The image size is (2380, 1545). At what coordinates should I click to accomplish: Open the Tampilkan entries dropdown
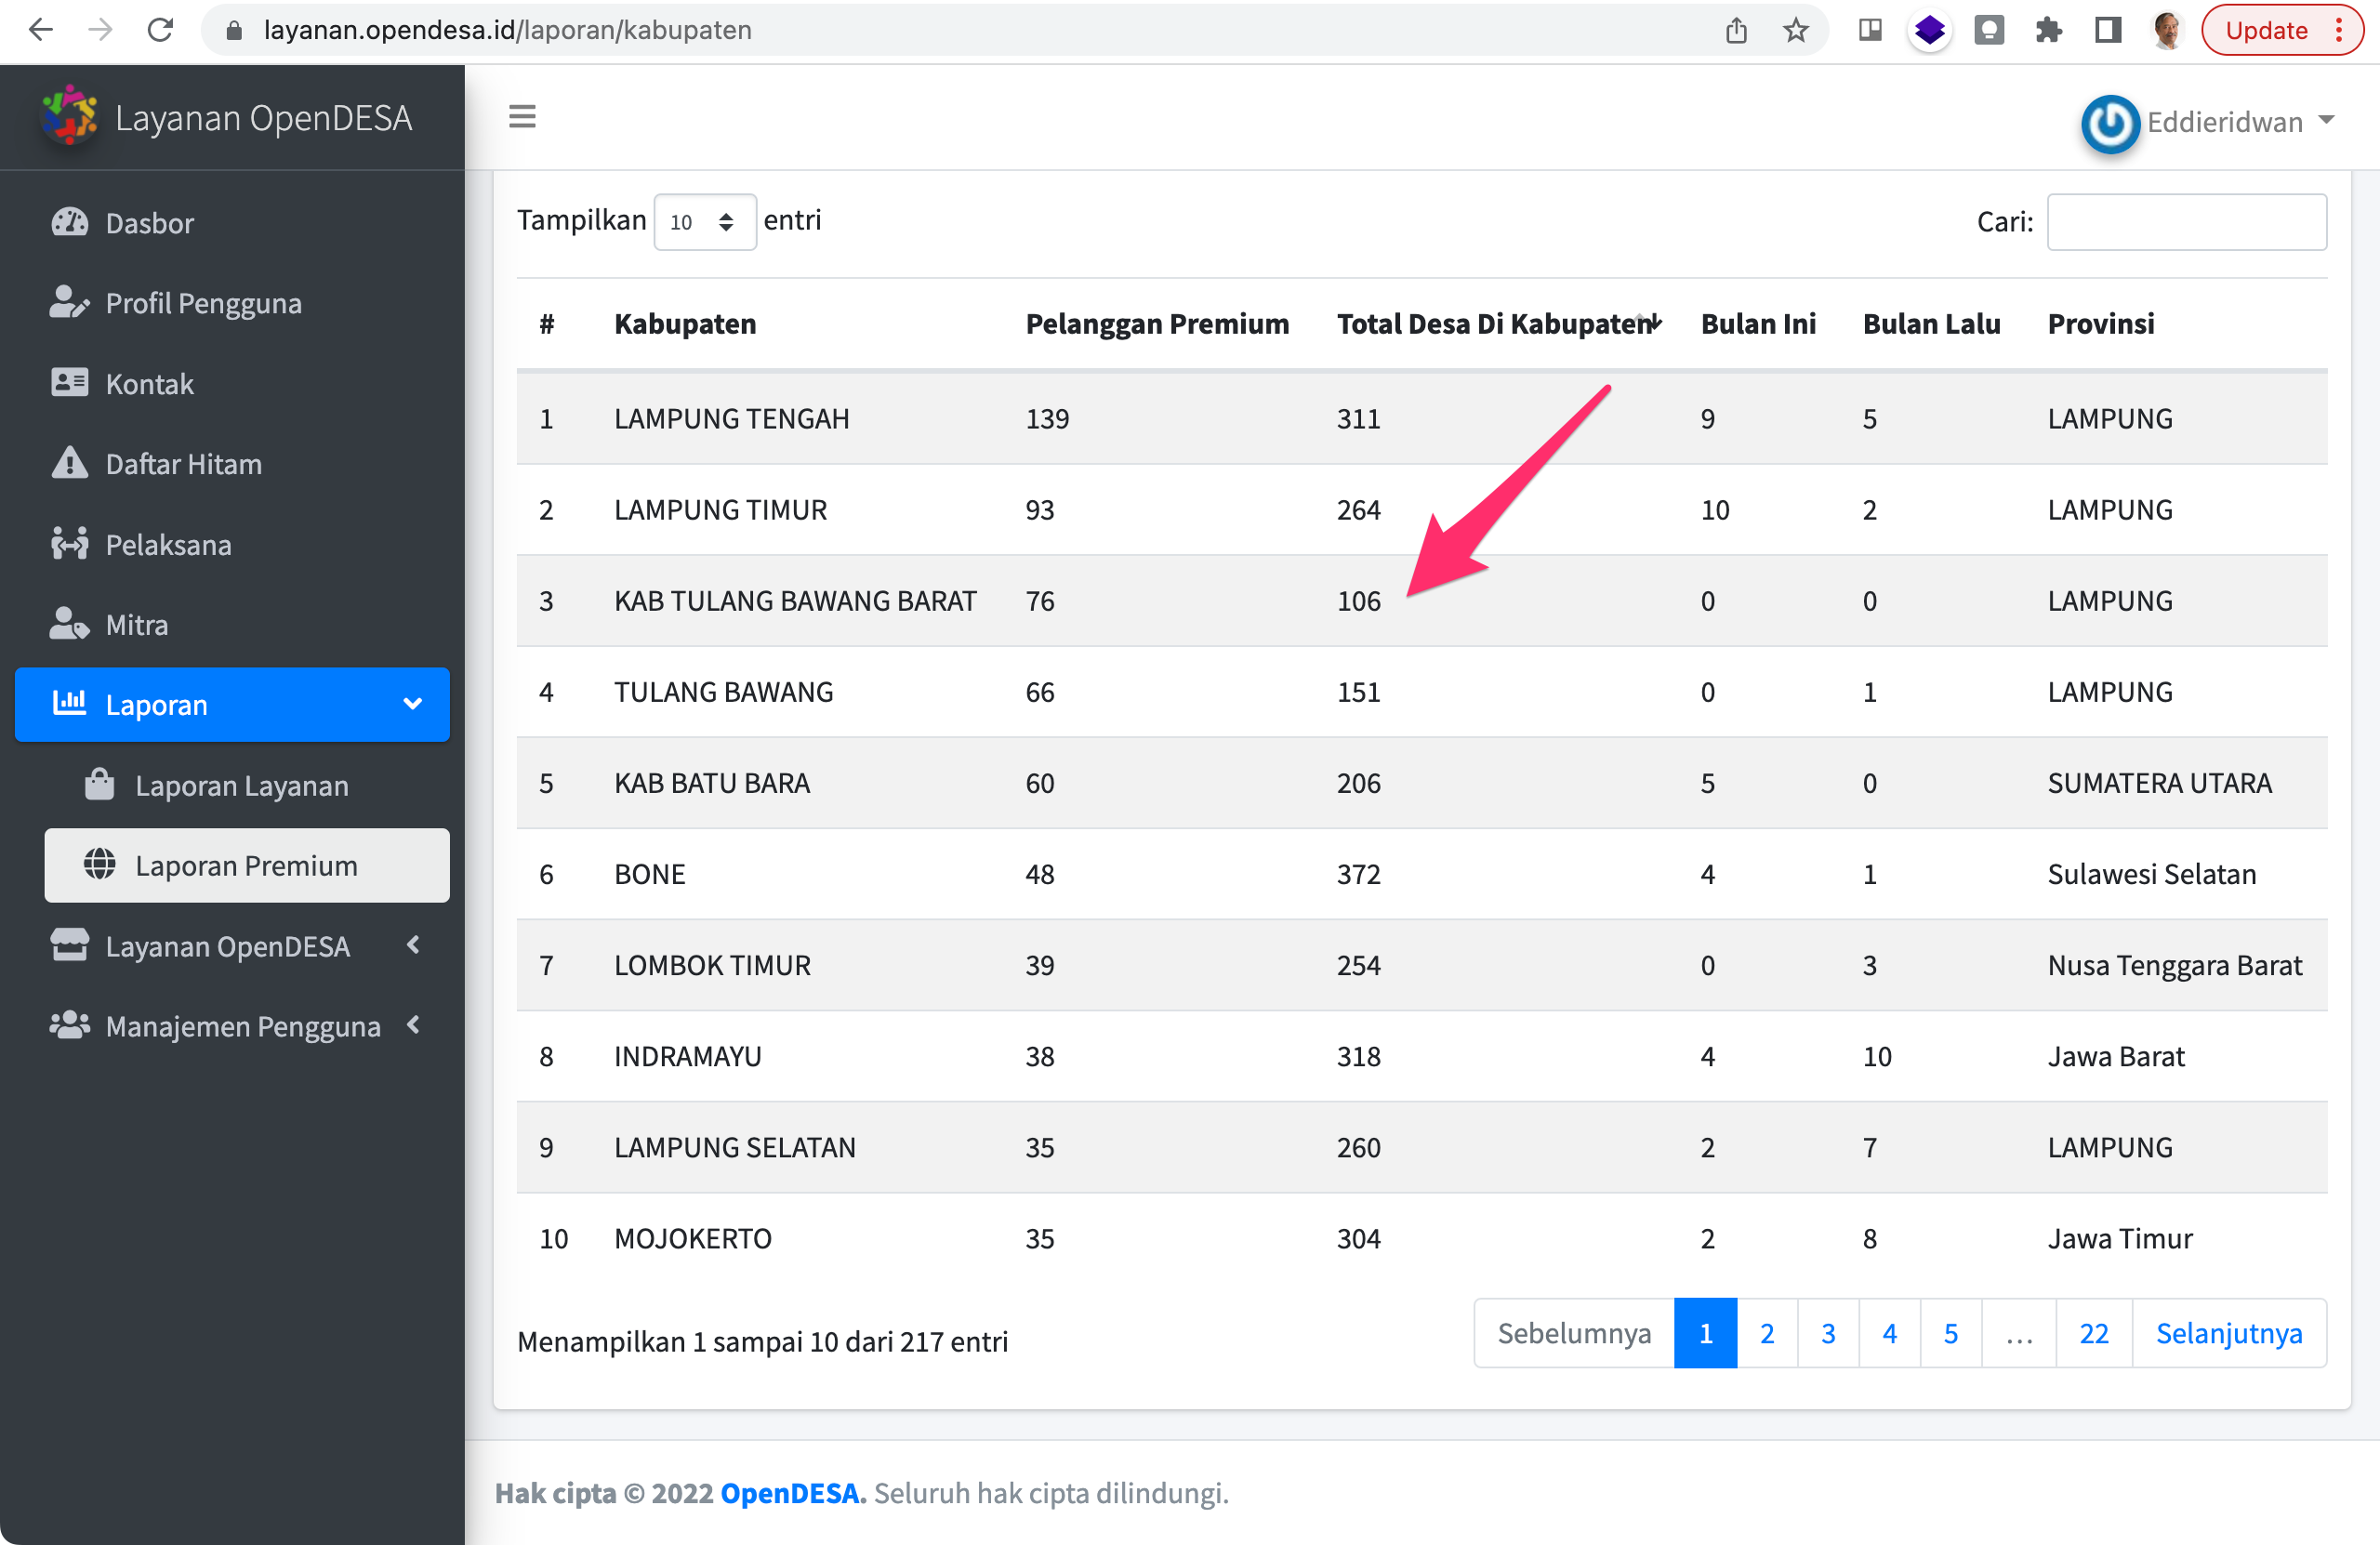705,221
